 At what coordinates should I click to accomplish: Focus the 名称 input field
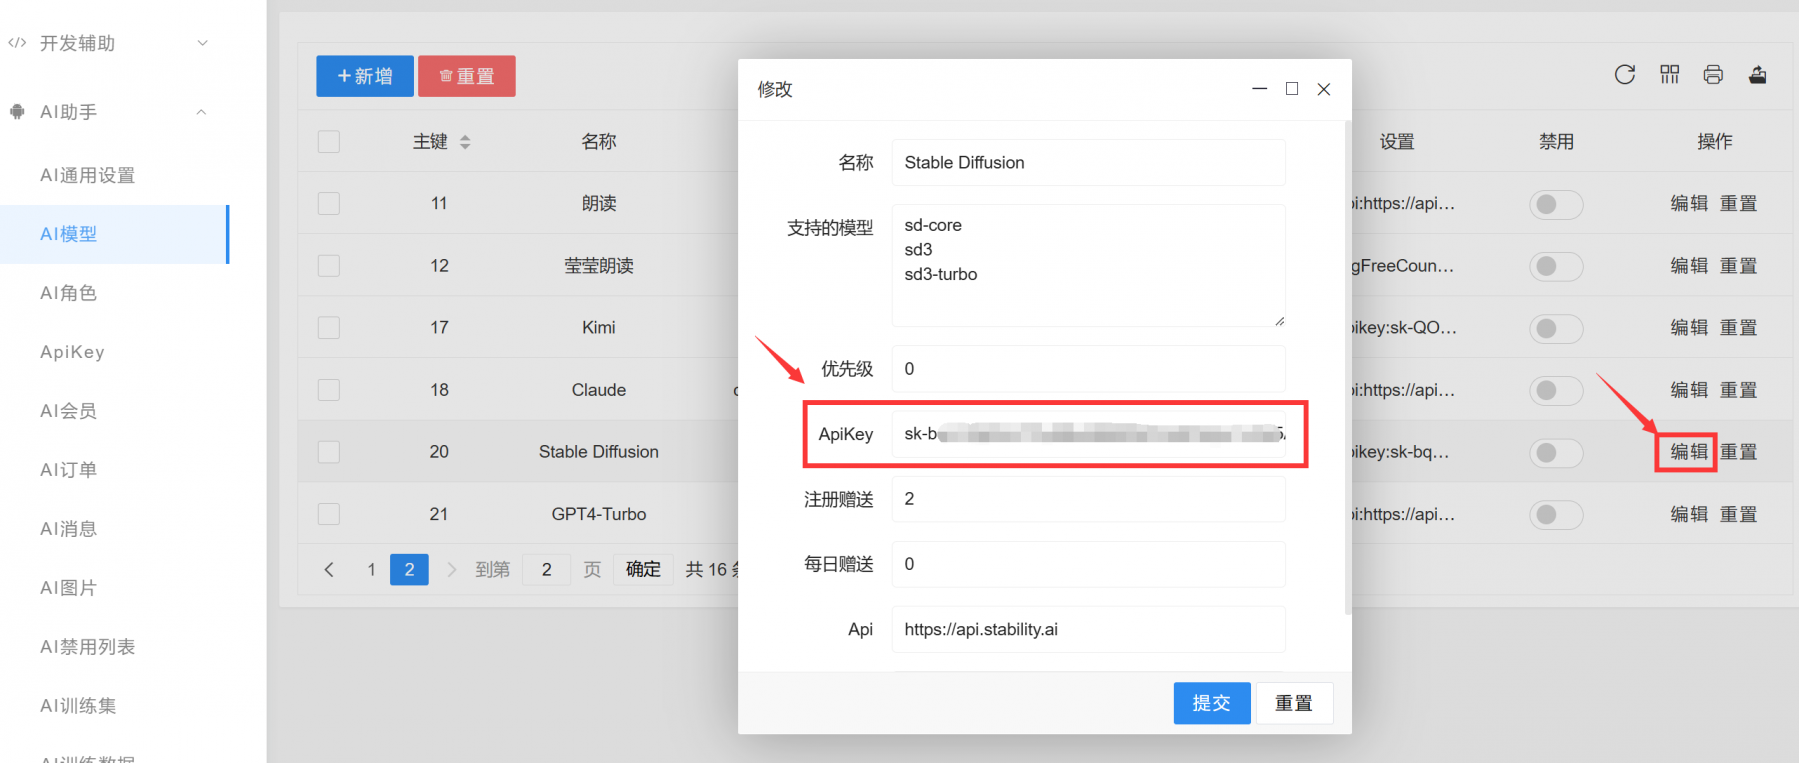point(1088,163)
